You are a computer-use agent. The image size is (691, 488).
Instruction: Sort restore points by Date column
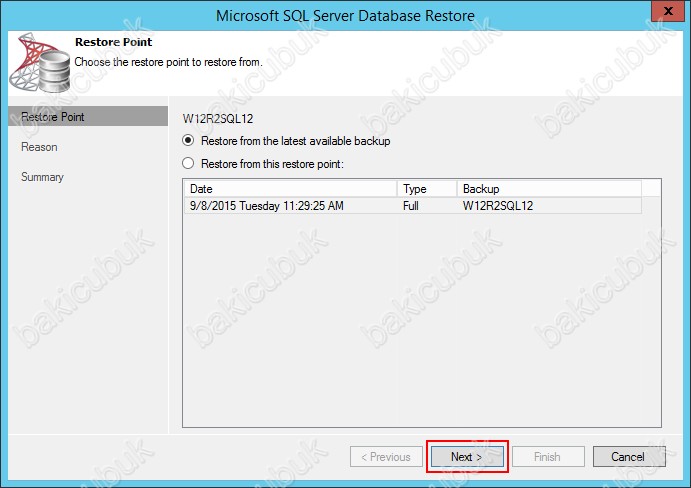click(291, 189)
